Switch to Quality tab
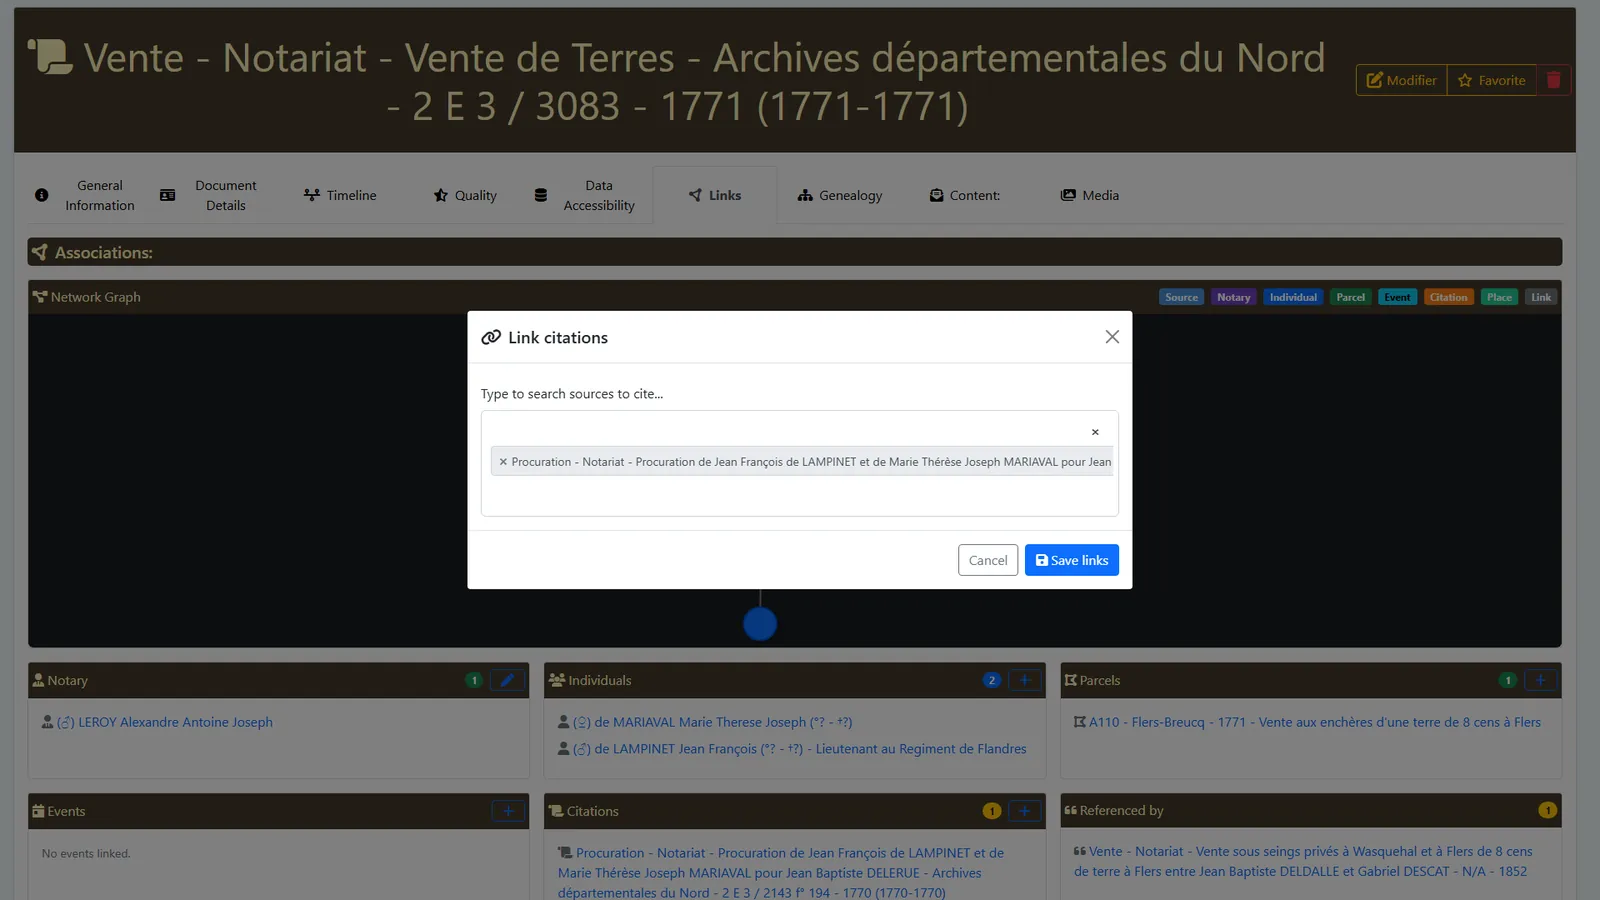1600x900 pixels. coord(465,195)
